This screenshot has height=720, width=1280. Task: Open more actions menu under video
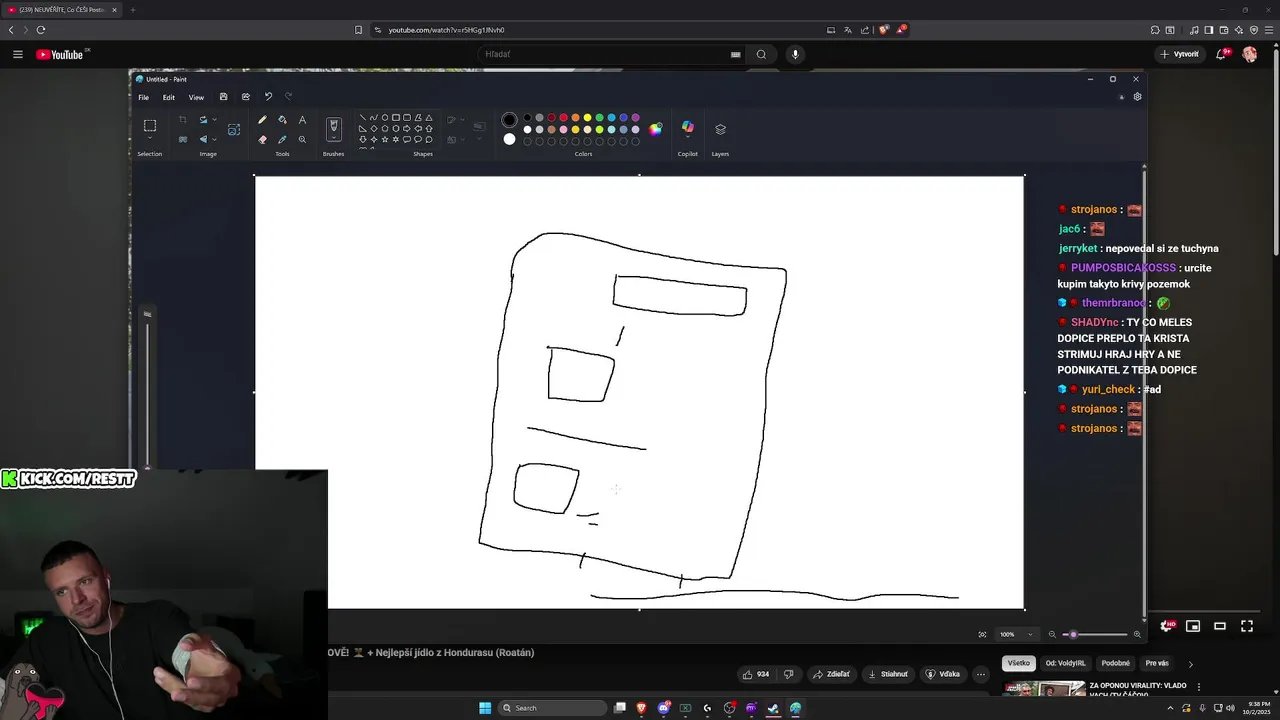pos(980,674)
